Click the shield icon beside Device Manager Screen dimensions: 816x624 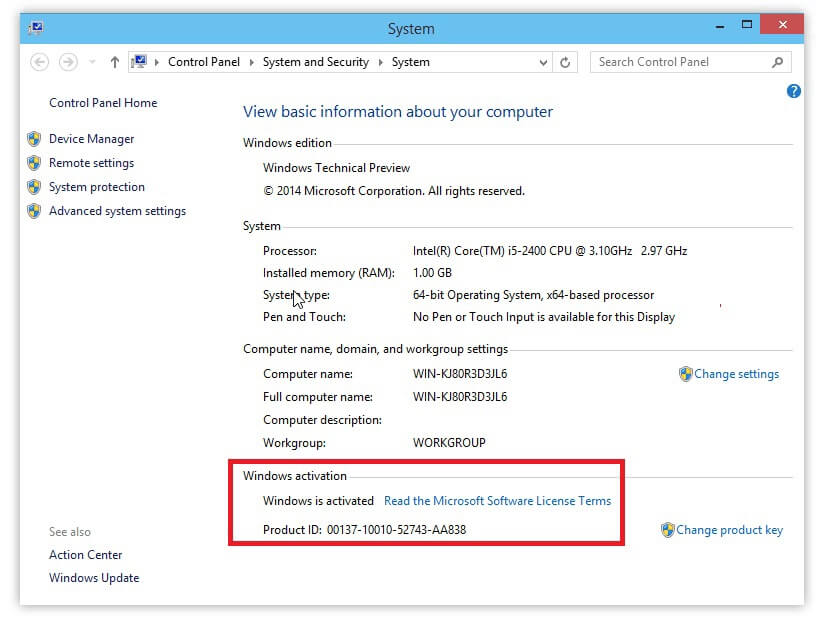(x=36, y=139)
